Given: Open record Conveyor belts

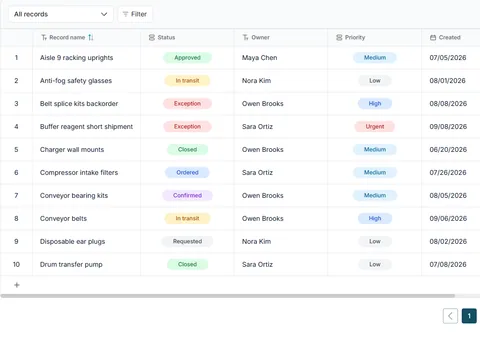Looking at the screenshot, I should (x=63, y=219).
